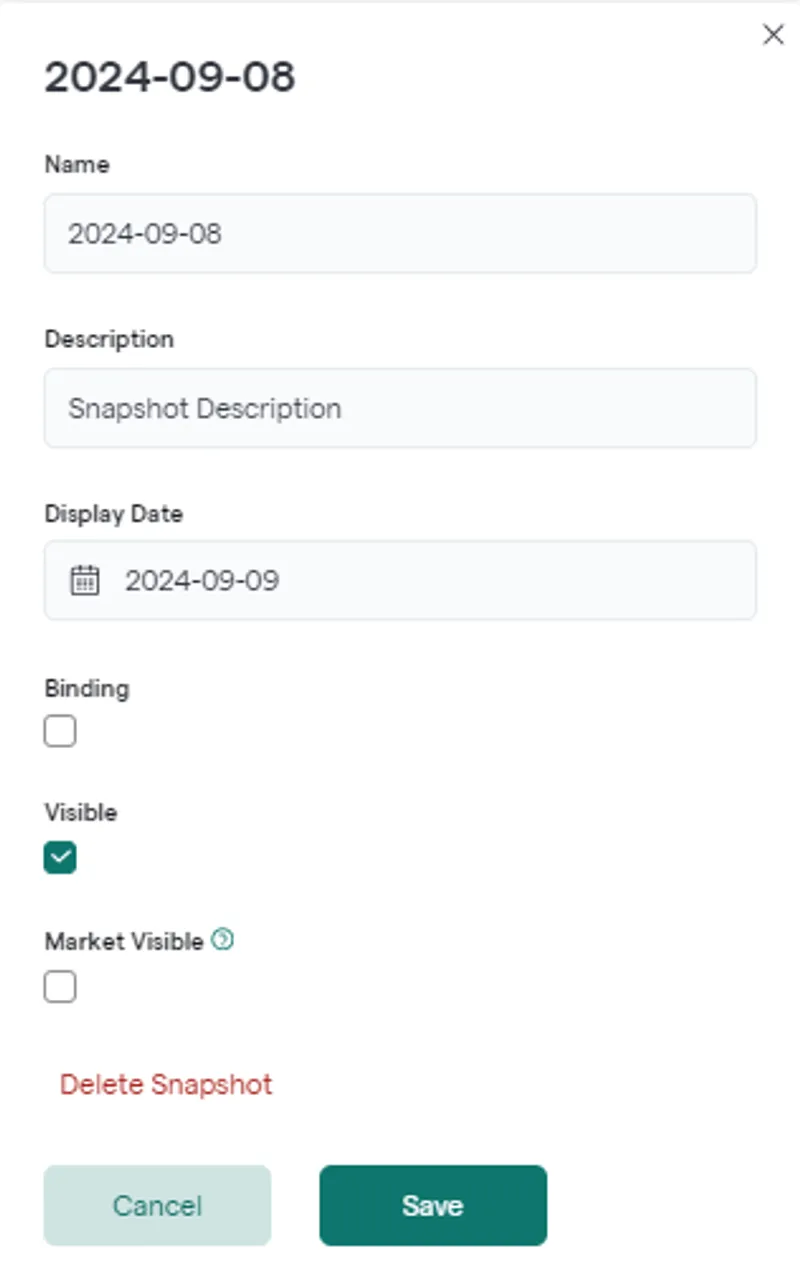Click the Description label text

coord(109,339)
